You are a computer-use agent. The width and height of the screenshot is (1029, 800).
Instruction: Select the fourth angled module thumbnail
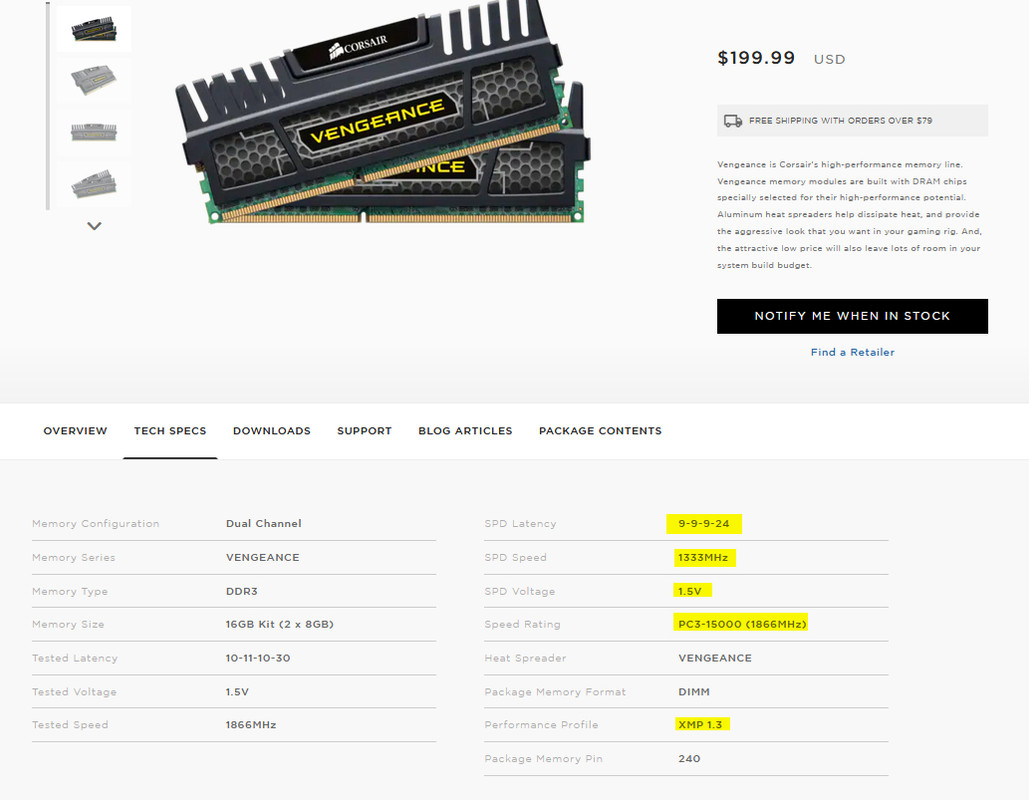click(94, 184)
